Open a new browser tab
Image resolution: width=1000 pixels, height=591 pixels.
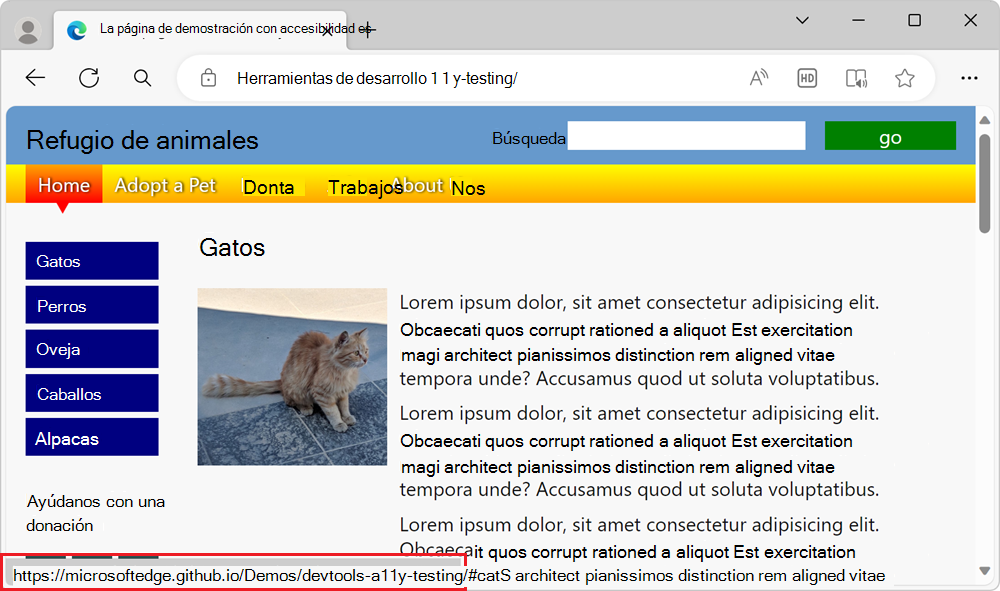pos(367,30)
